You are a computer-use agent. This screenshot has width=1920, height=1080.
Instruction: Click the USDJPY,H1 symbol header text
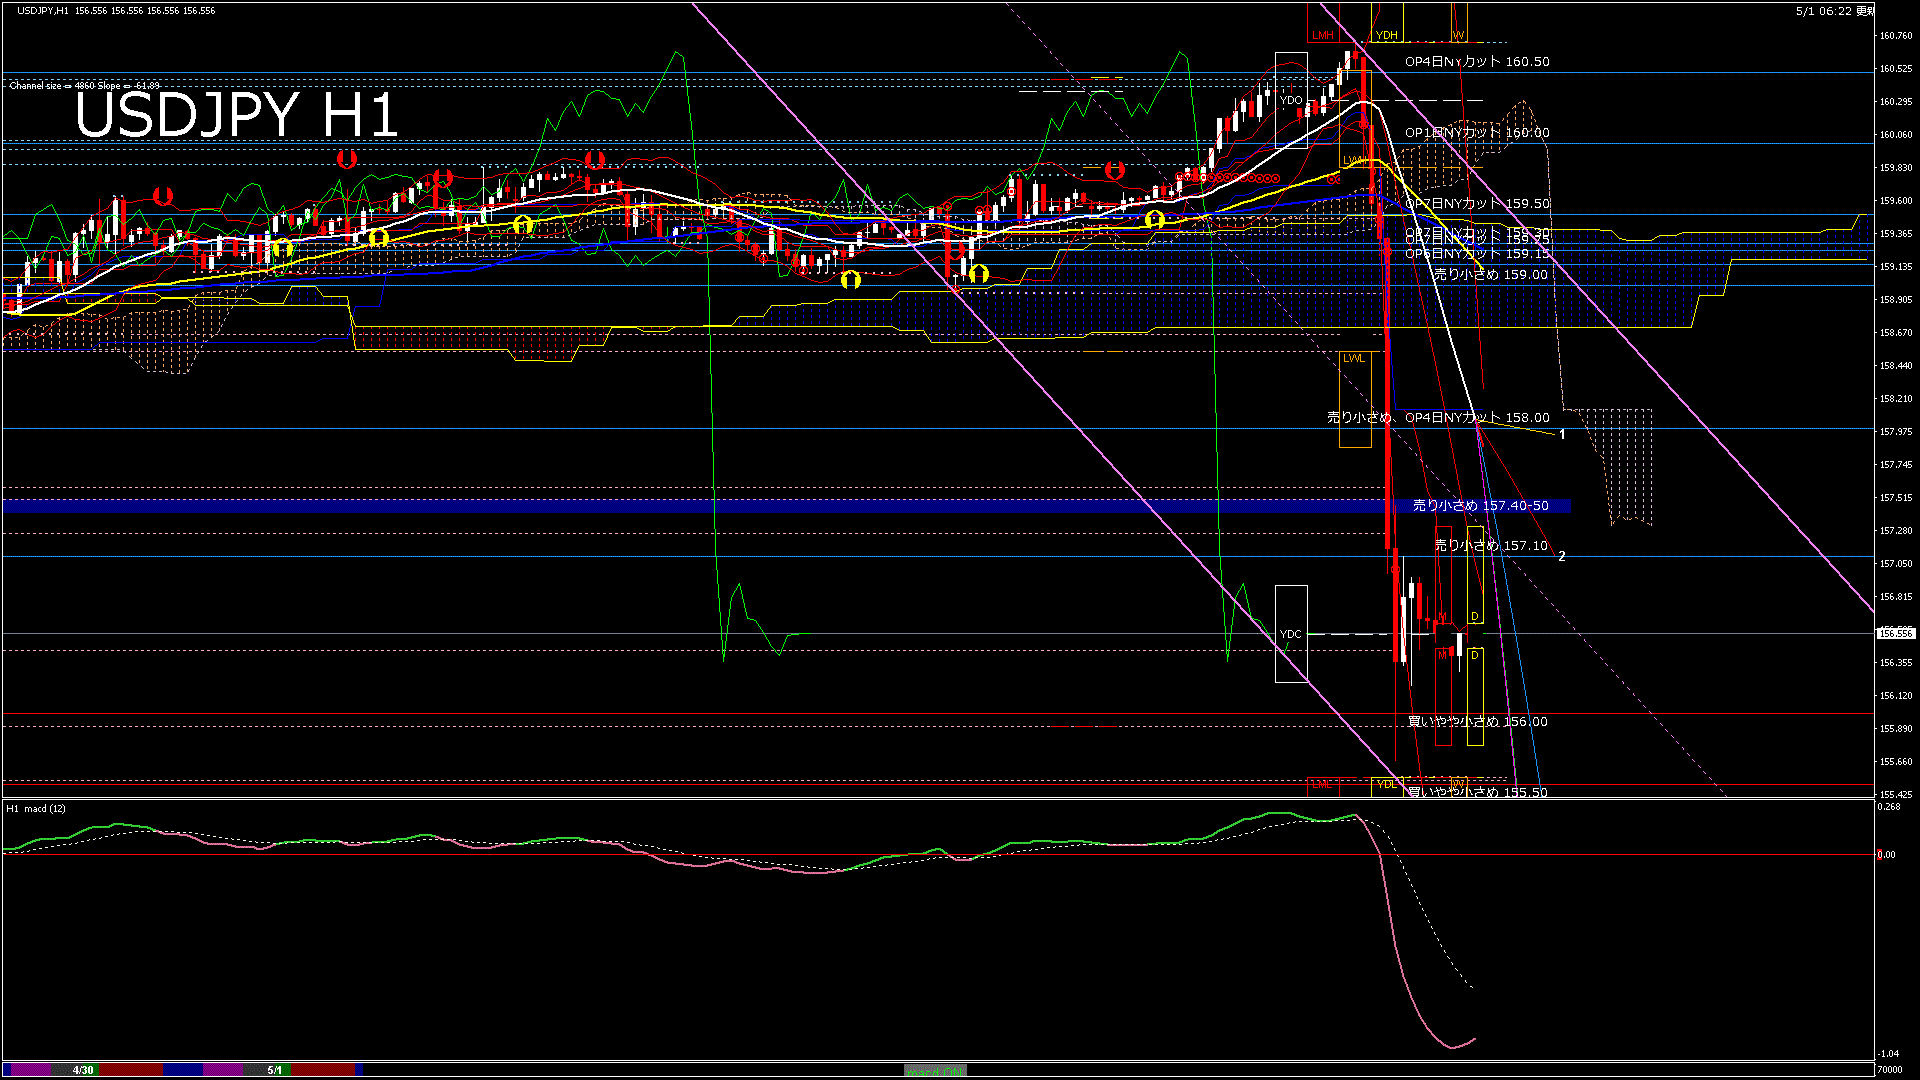point(42,10)
